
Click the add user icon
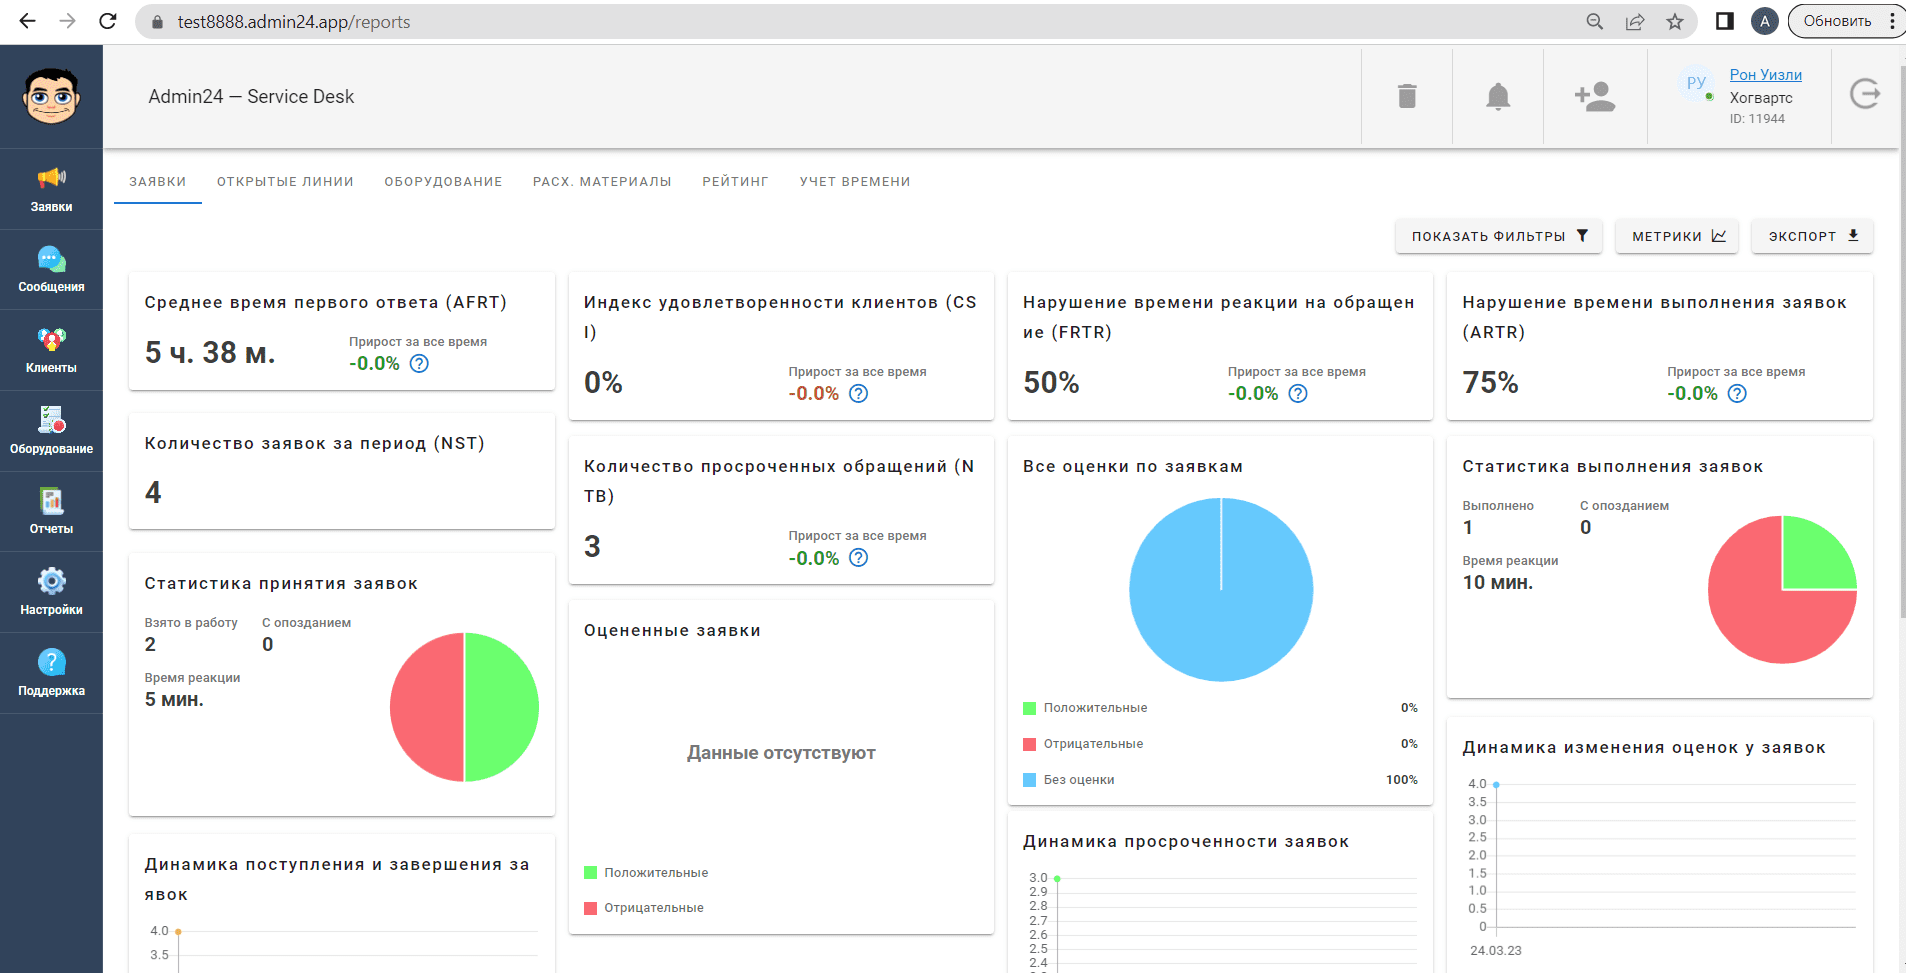[x=1594, y=96]
